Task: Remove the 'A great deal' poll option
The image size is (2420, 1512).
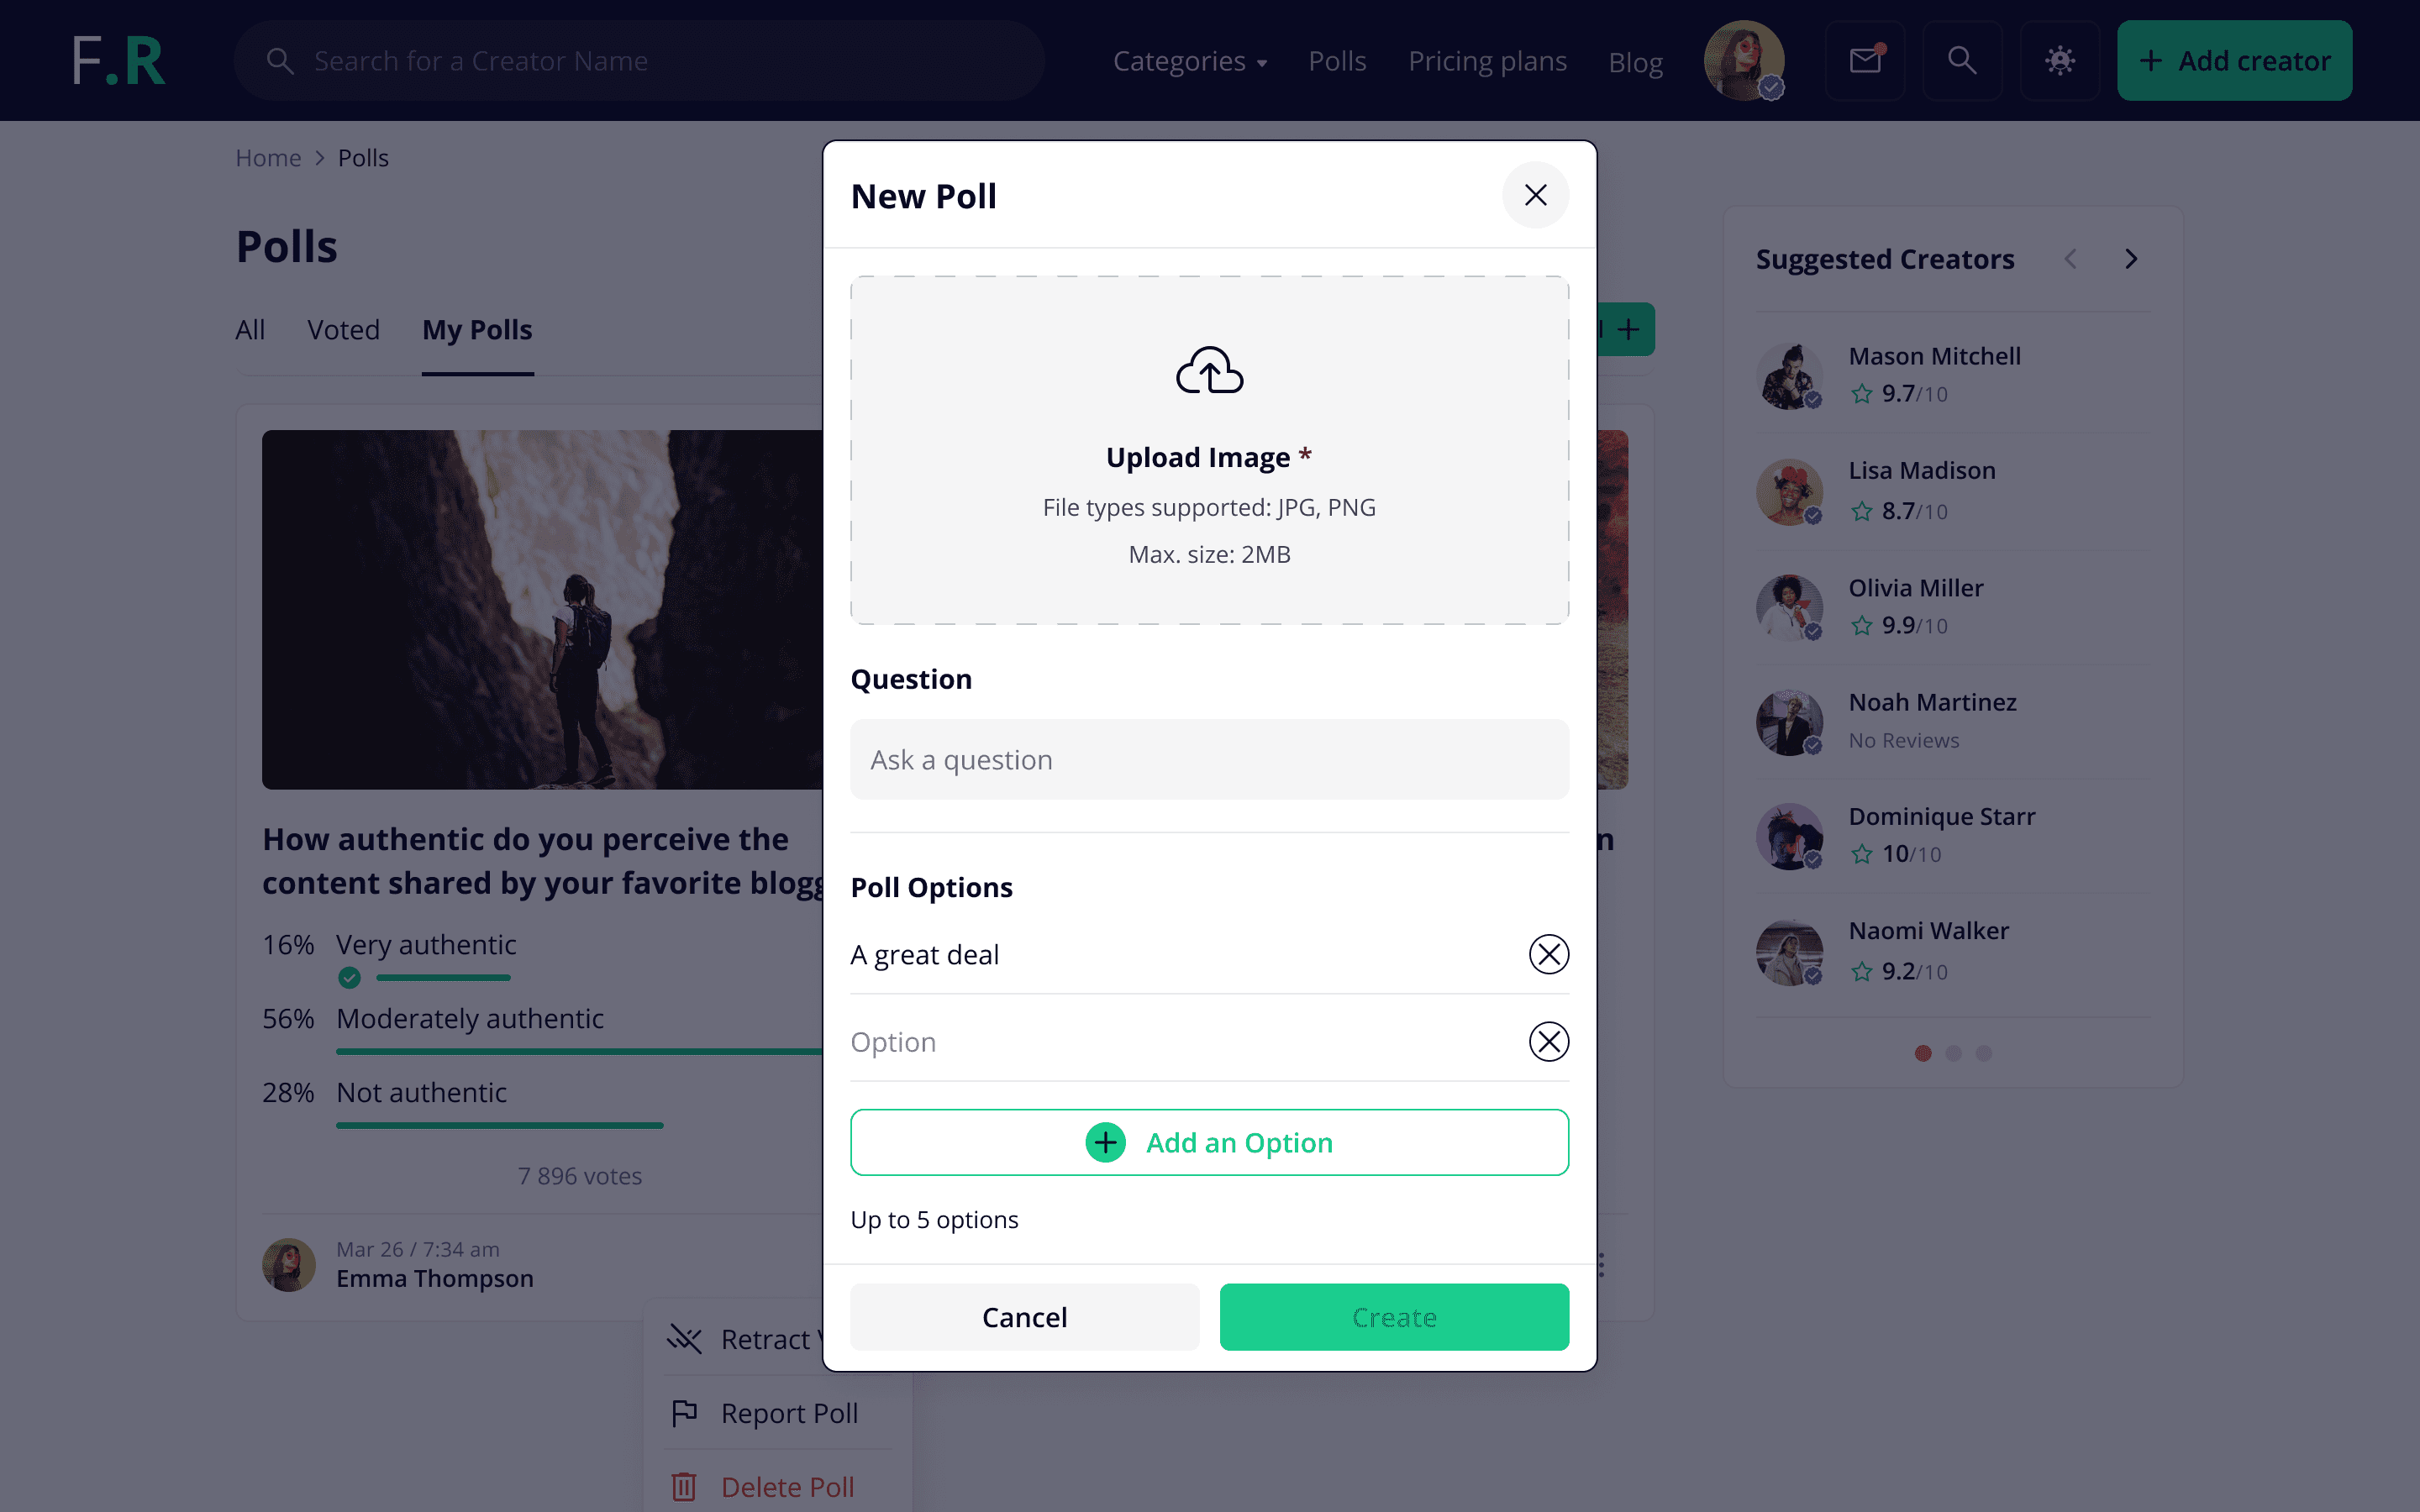Action: pos(1548,954)
